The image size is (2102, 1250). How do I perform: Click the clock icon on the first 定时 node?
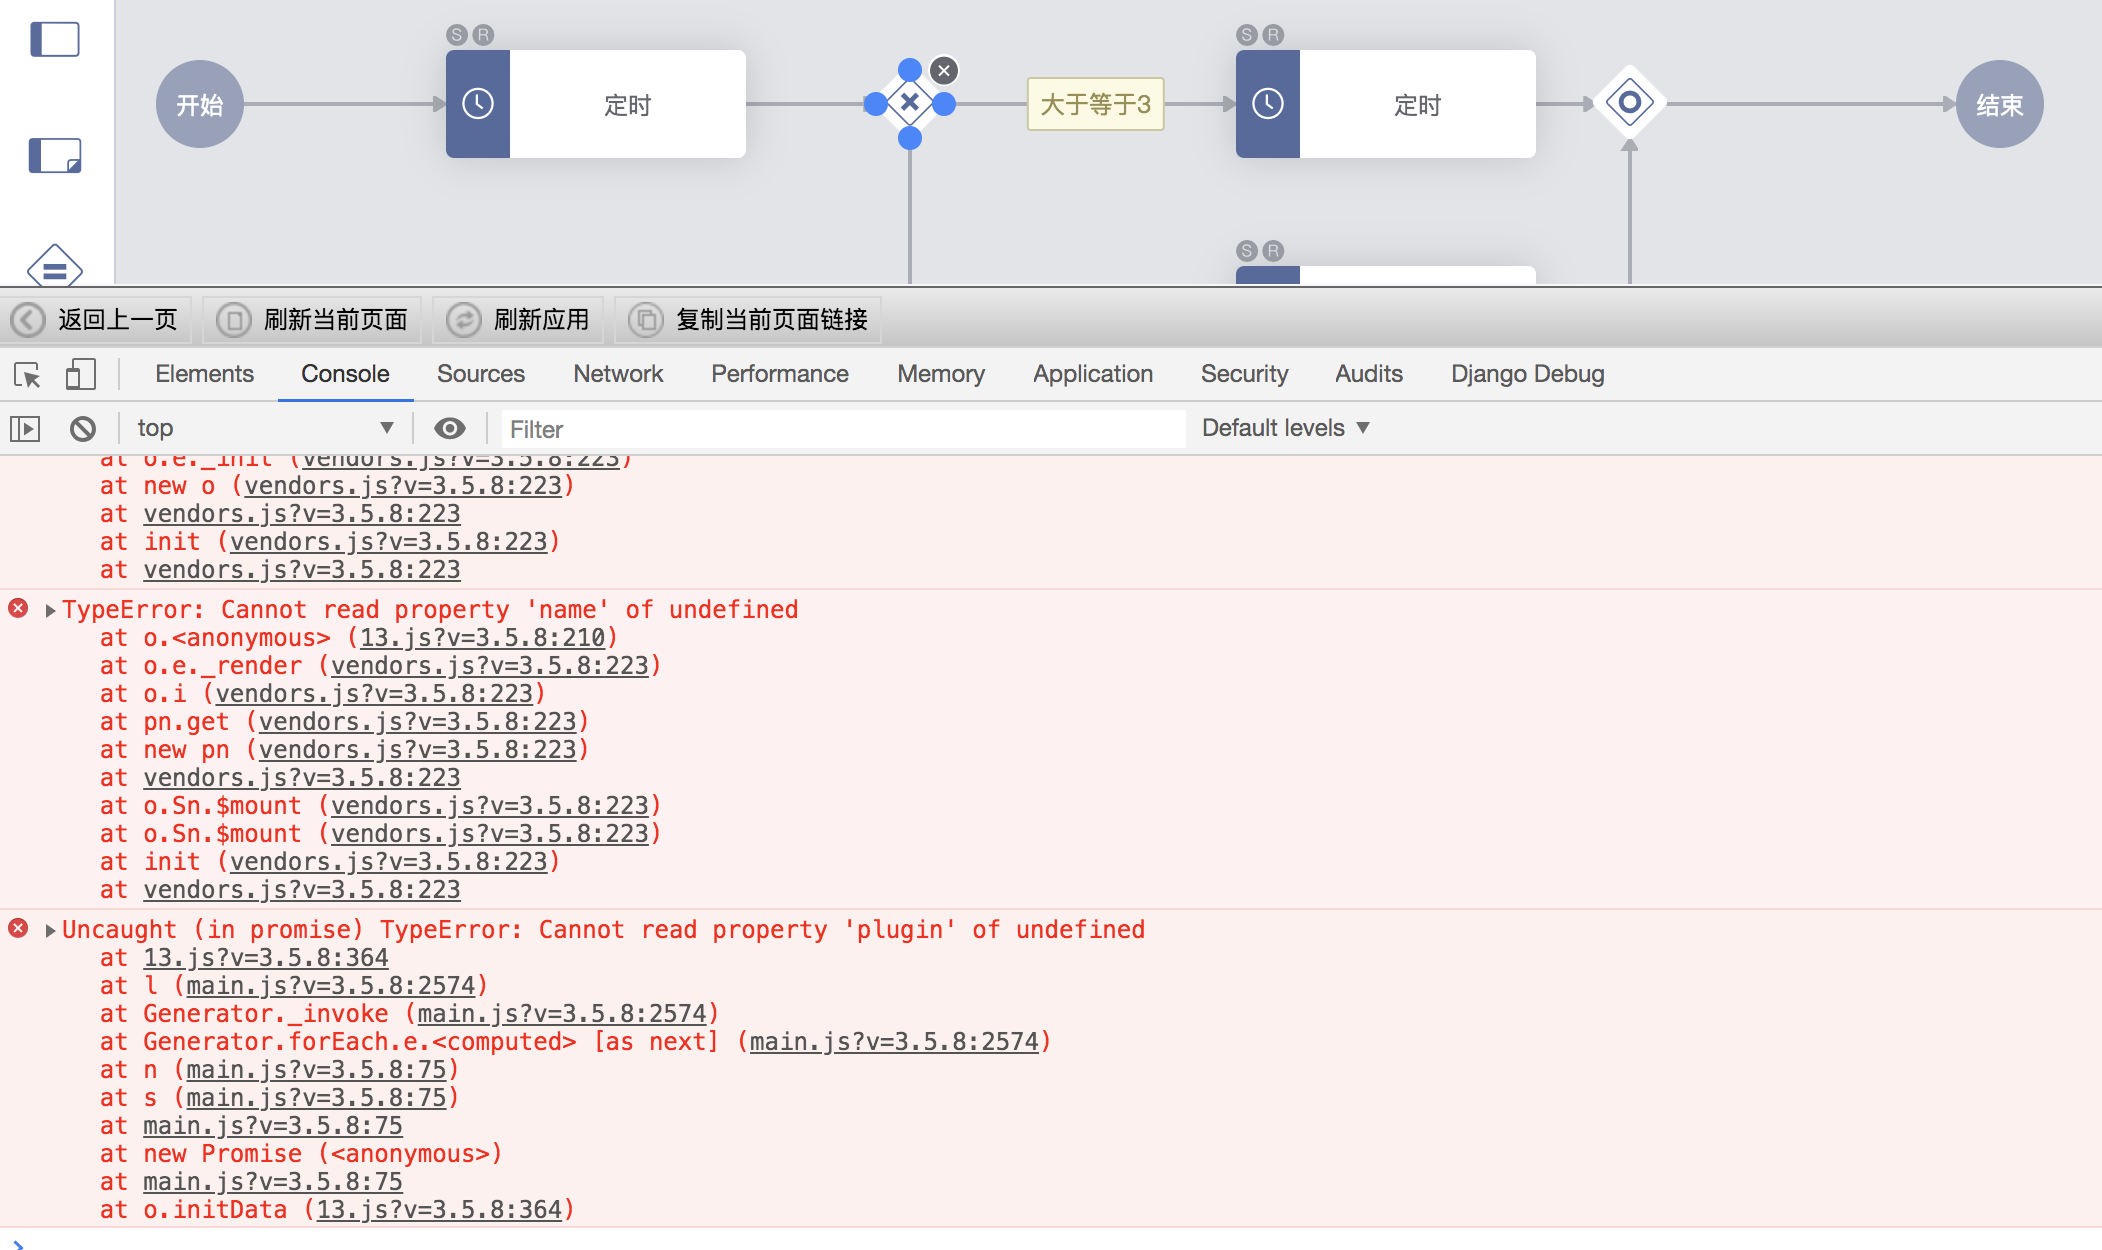tap(478, 103)
